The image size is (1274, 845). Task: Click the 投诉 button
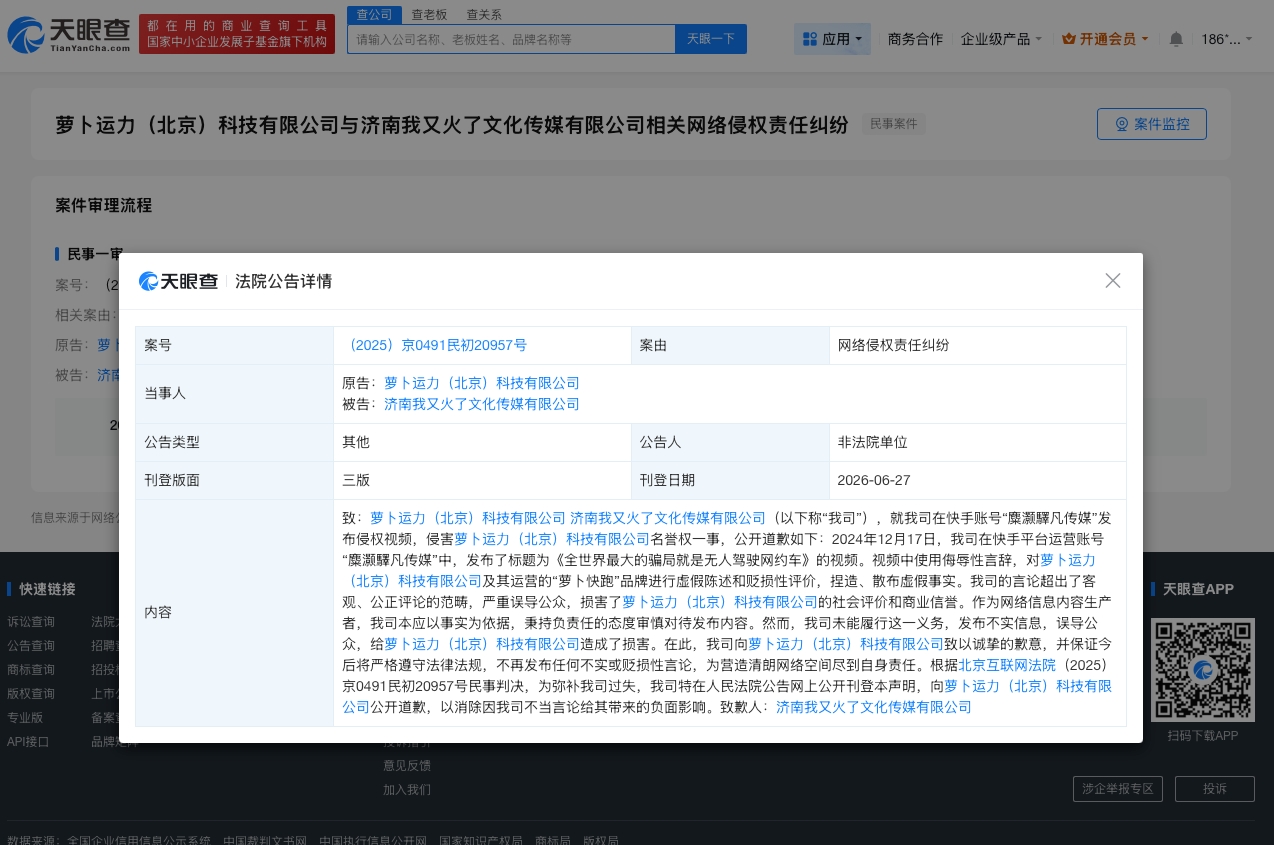[x=1215, y=789]
